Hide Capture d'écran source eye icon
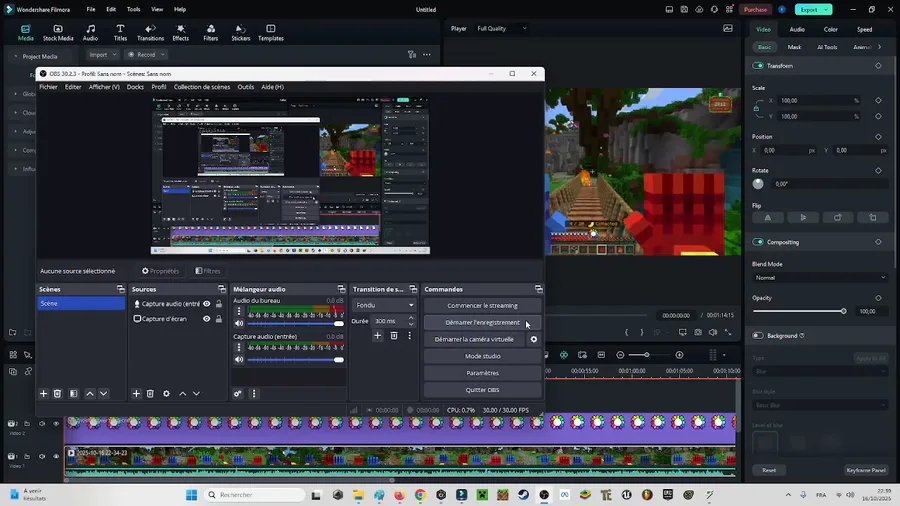900x506 pixels. (207, 319)
